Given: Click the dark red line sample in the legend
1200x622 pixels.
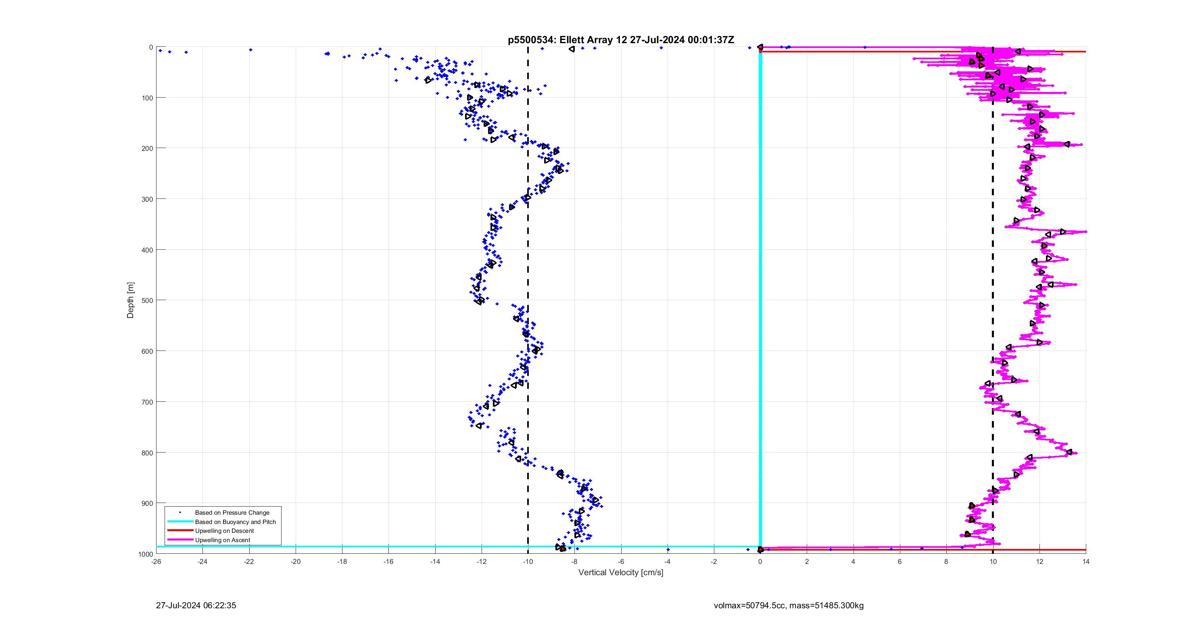Looking at the screenshot, I should click(x=179, y=531).
